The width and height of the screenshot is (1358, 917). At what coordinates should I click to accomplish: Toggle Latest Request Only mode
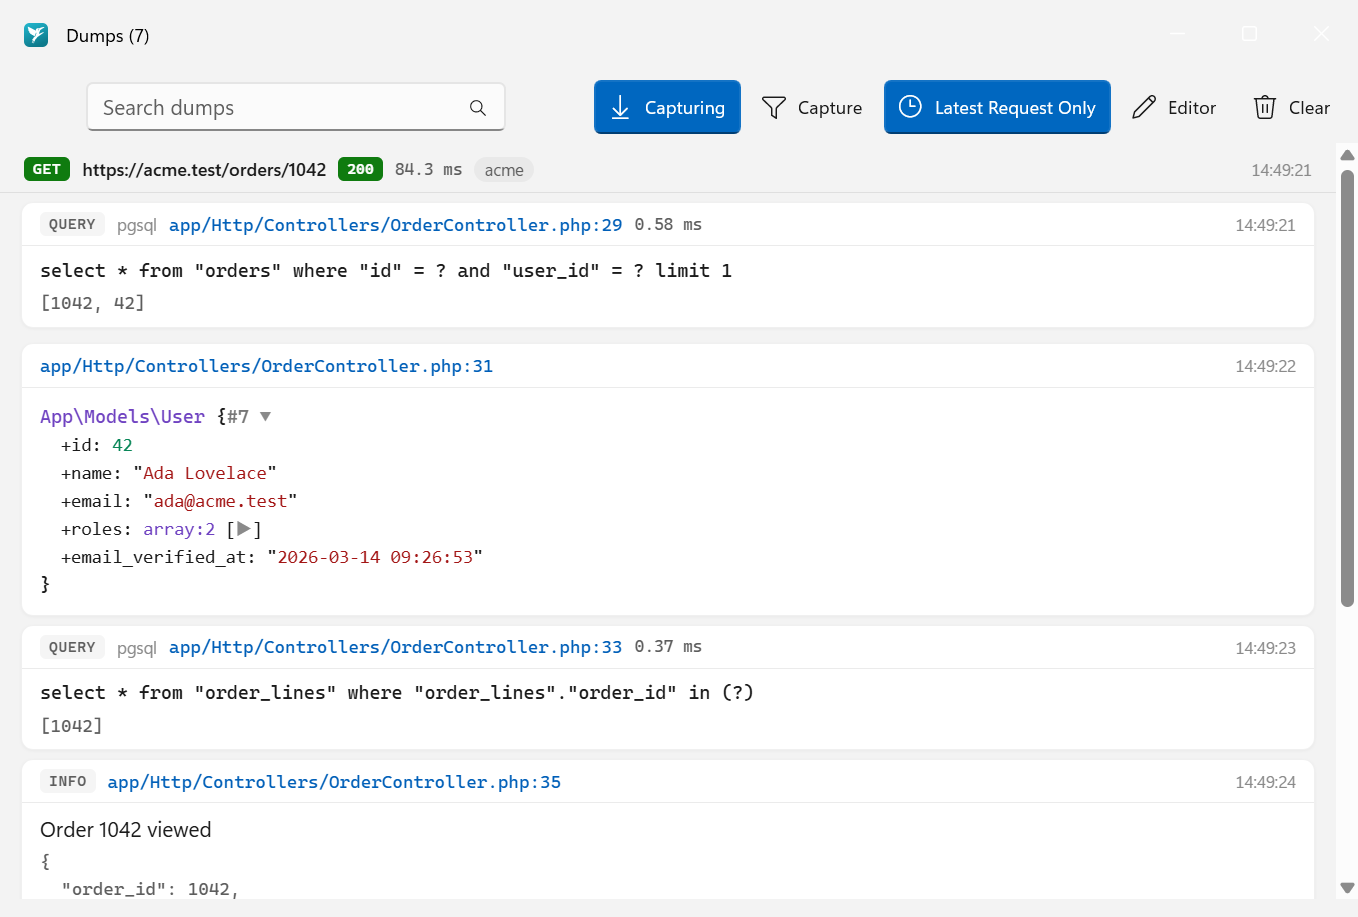click(997, 107)
